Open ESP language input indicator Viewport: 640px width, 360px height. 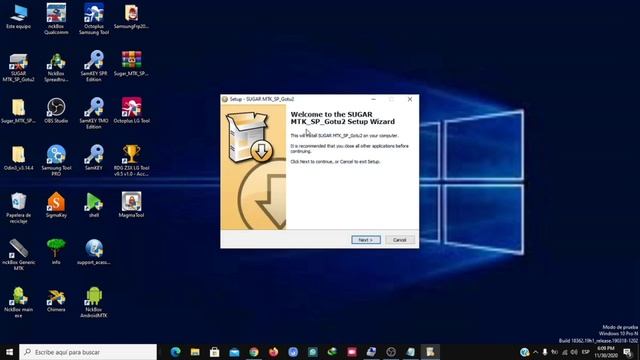click(x=586, y=352)
